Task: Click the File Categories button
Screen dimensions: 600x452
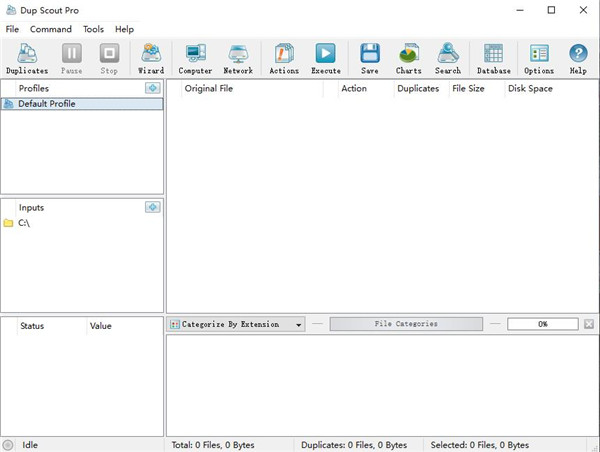Action: (x=406, y=324)
